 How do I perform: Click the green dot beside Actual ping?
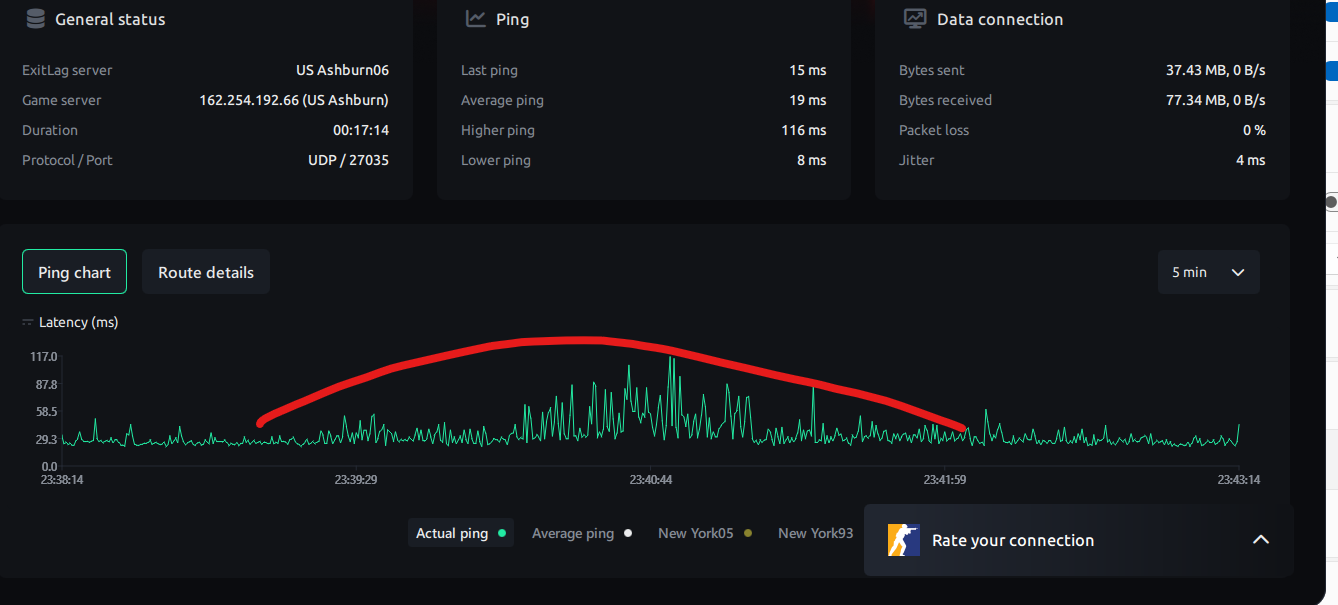point(502,533)
